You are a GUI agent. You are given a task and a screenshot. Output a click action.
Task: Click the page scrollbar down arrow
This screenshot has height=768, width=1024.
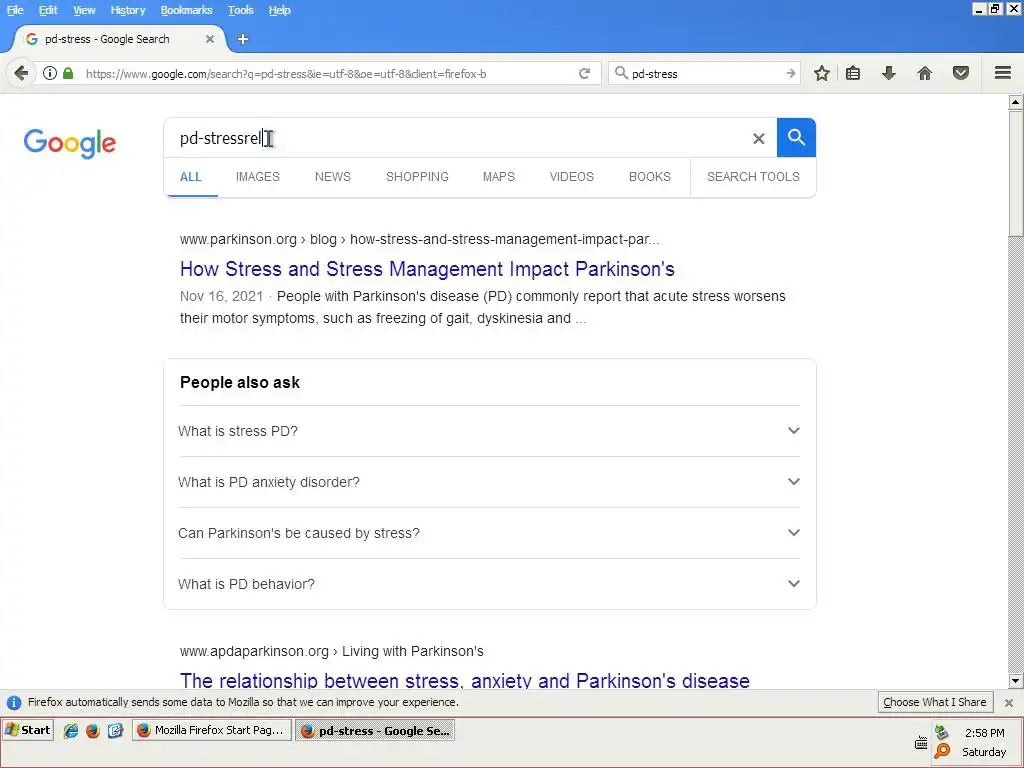click(1016, 680)
